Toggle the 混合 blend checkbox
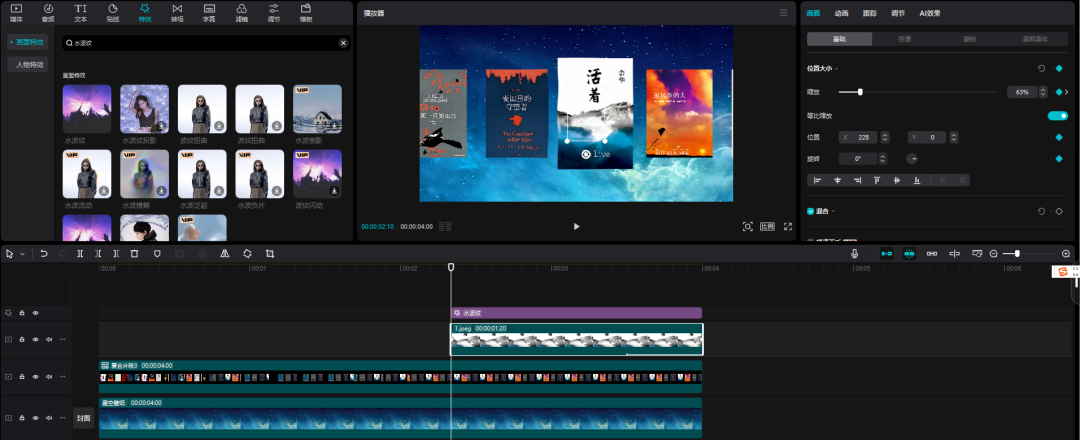 811,211
